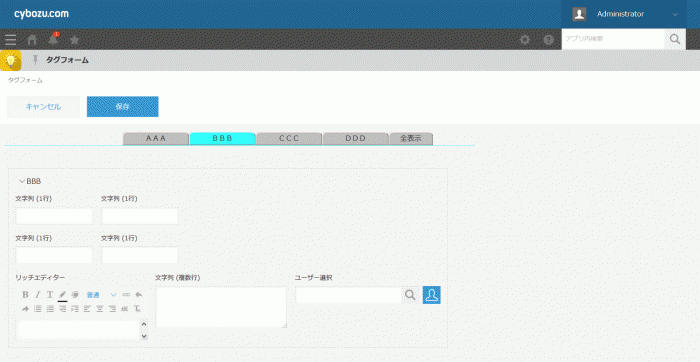Align text left in the rich editor
The height and width of the screenshot is (362, 700).
coord(87,308)
